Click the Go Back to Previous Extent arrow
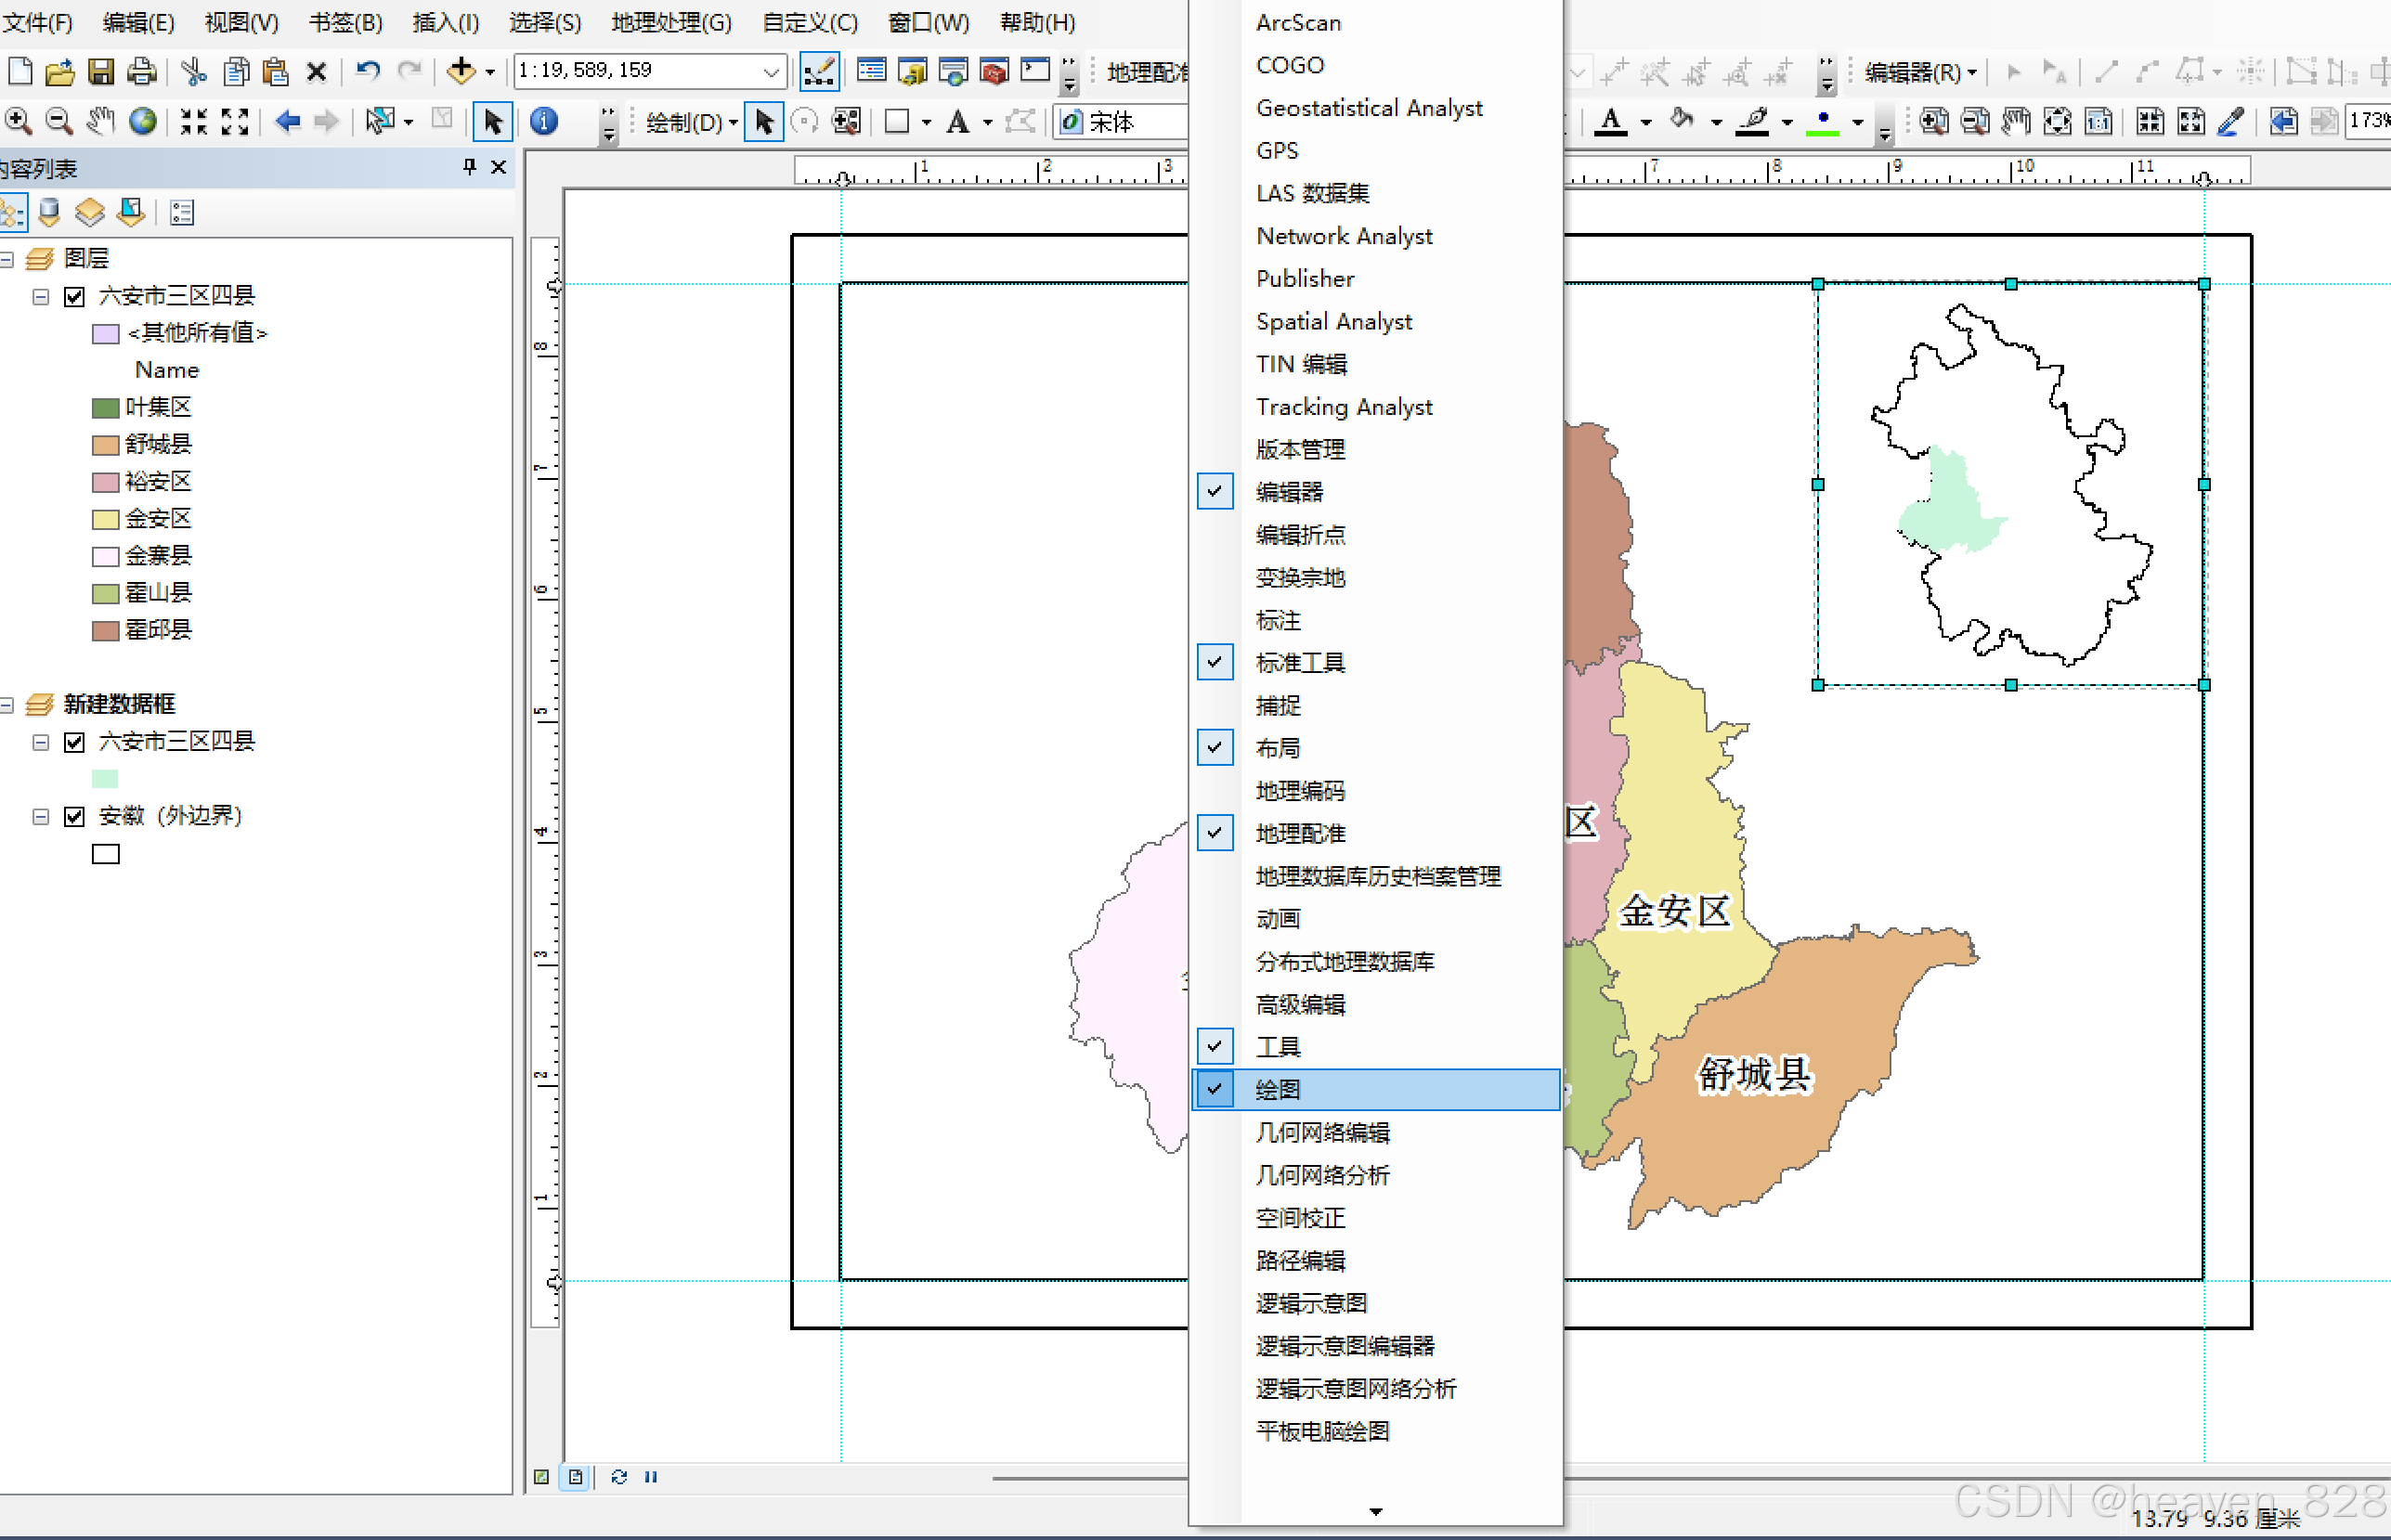The height and width of the screenshot is (1540, 2391). [288, 122]
